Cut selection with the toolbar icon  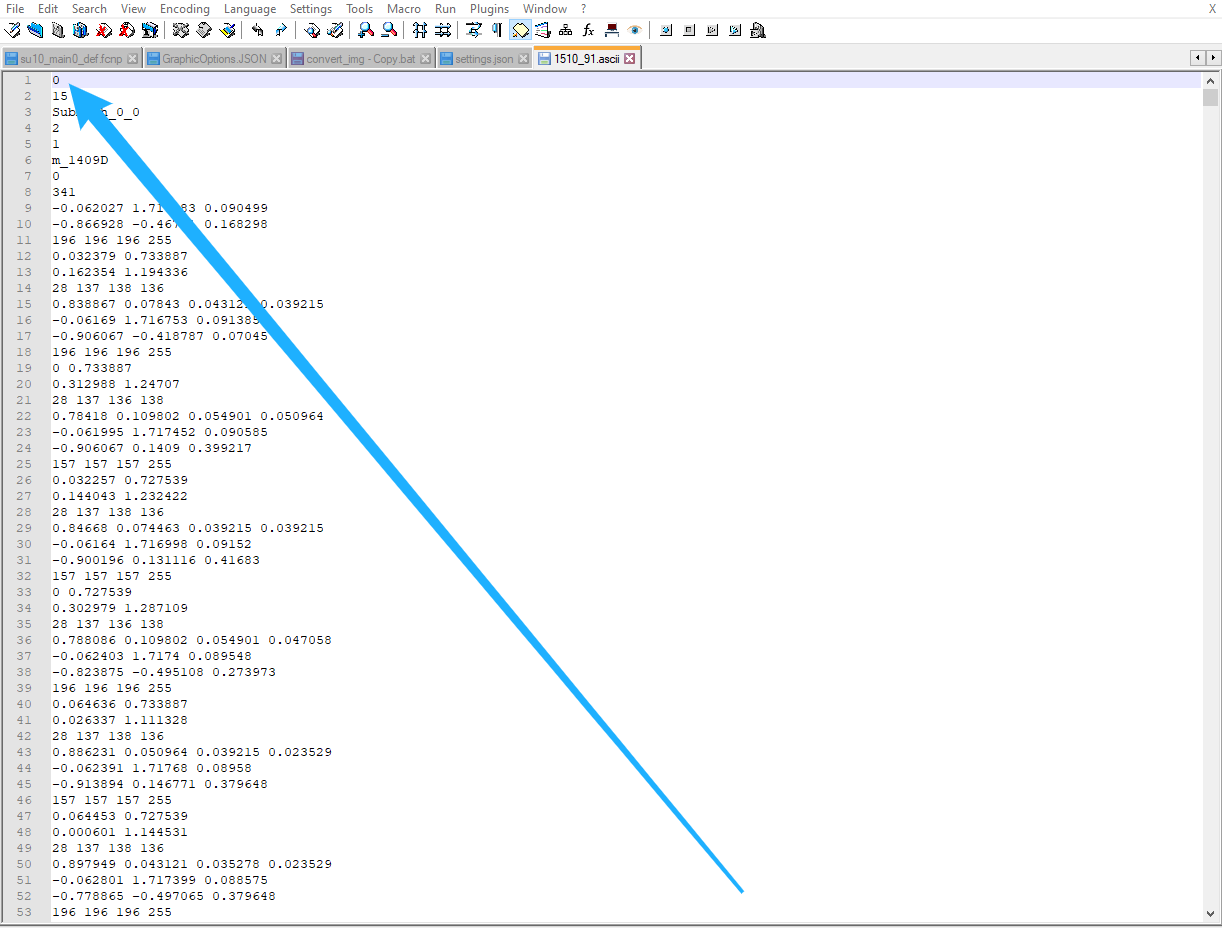click(x=181, y=30)
